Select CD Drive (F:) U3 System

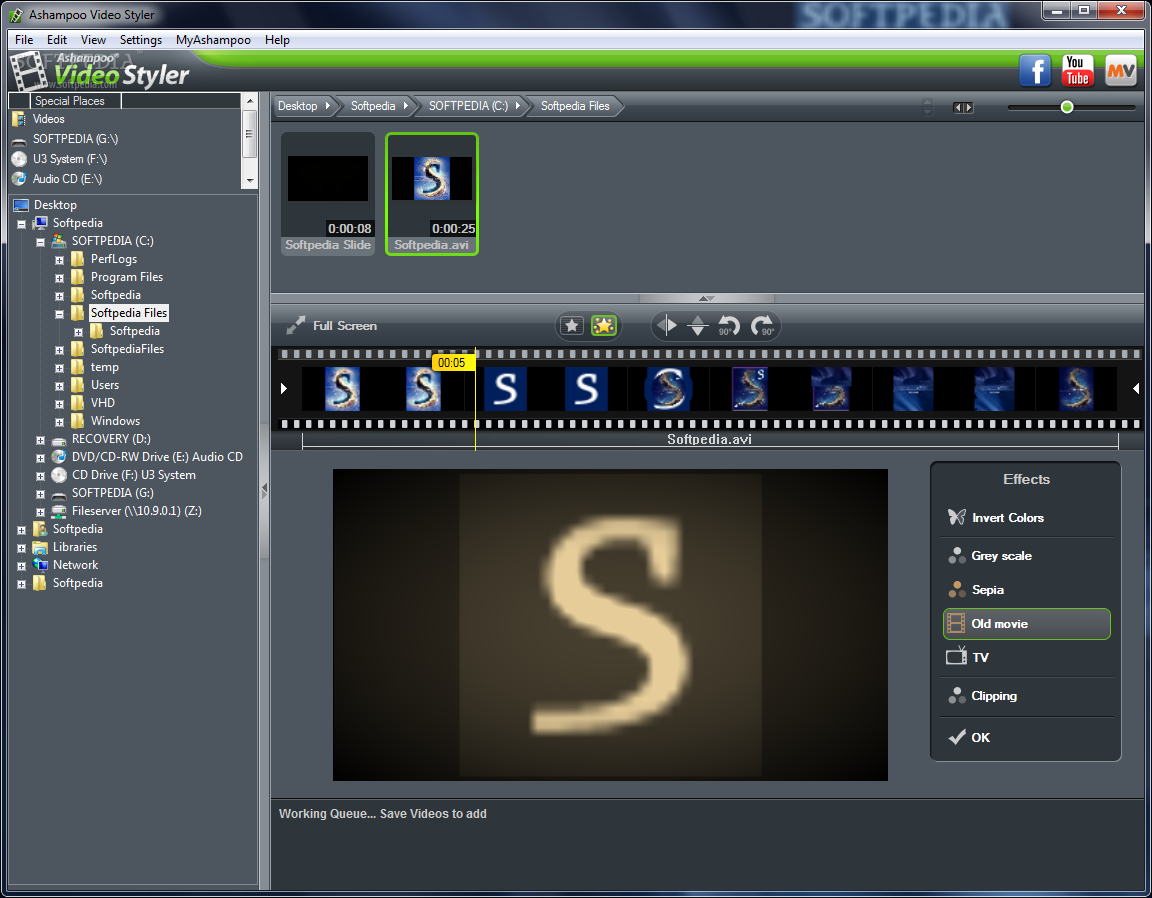(134, 475)
